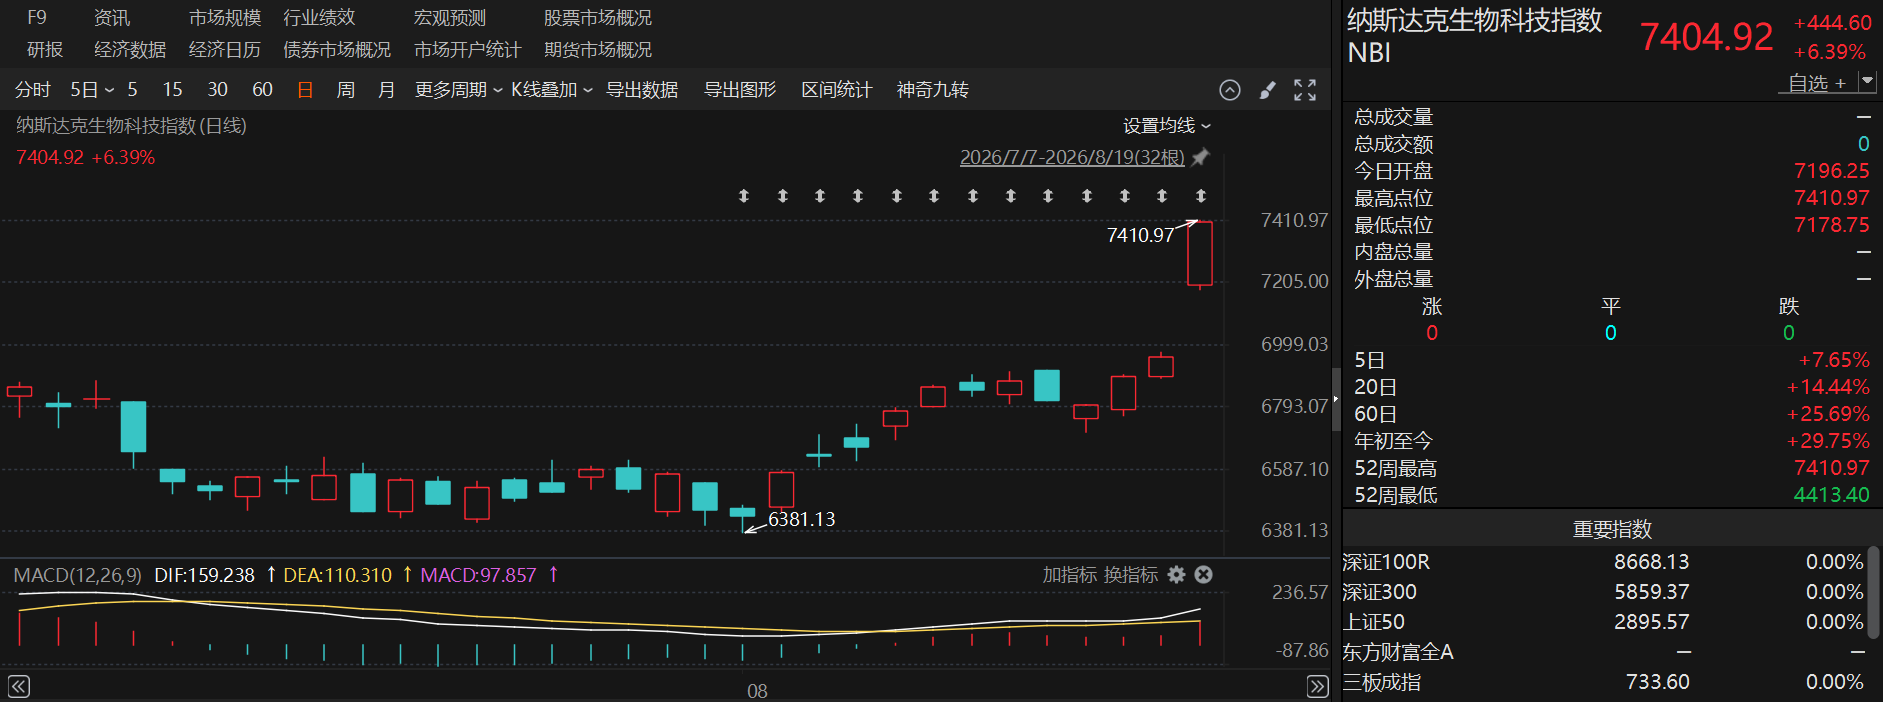Select 深证300 index row

(x=1604, y=592)
